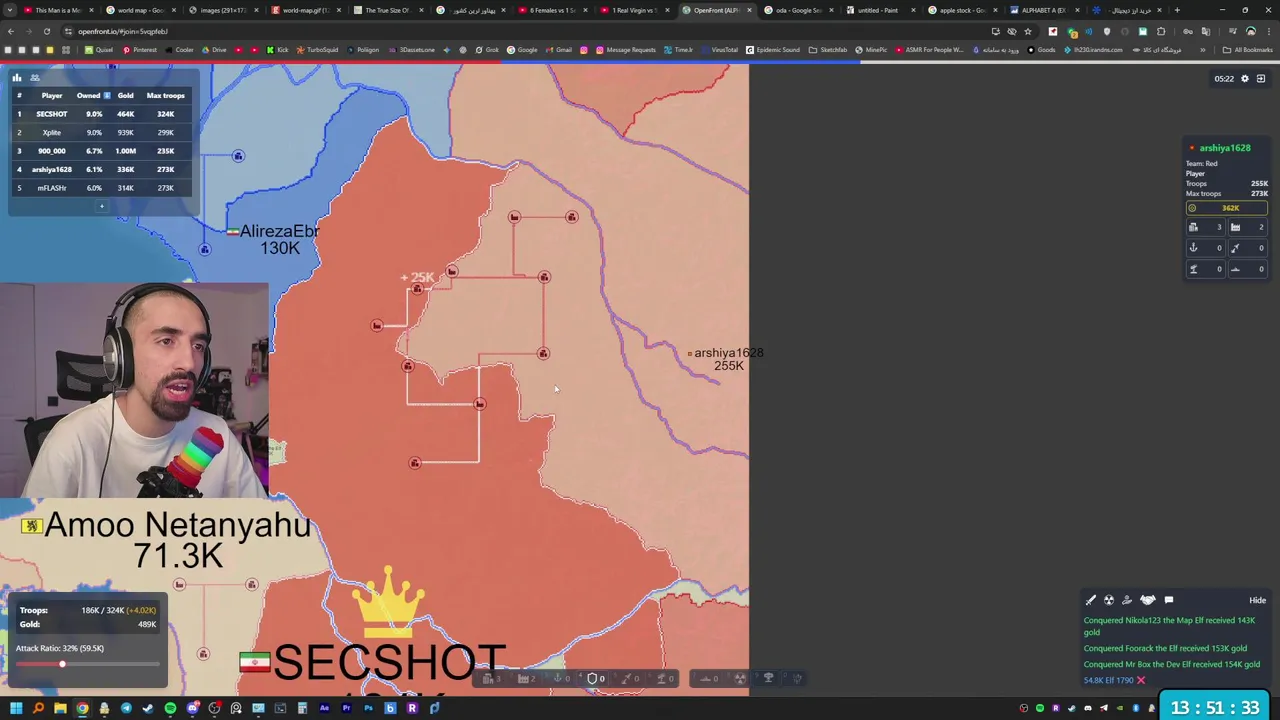Viewport: 1280px width, 720px height.
Task: Click the exit game icon
Action: pos(1261,78)
